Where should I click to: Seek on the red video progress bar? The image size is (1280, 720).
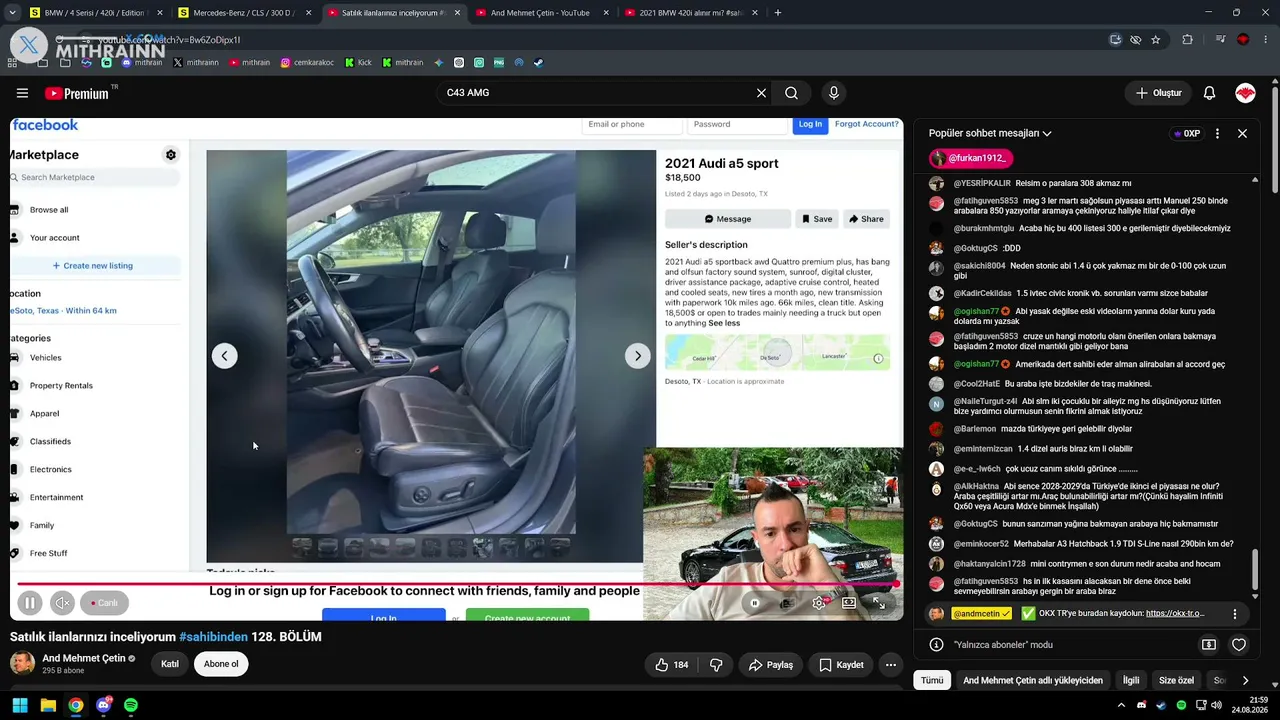[458, 584]
